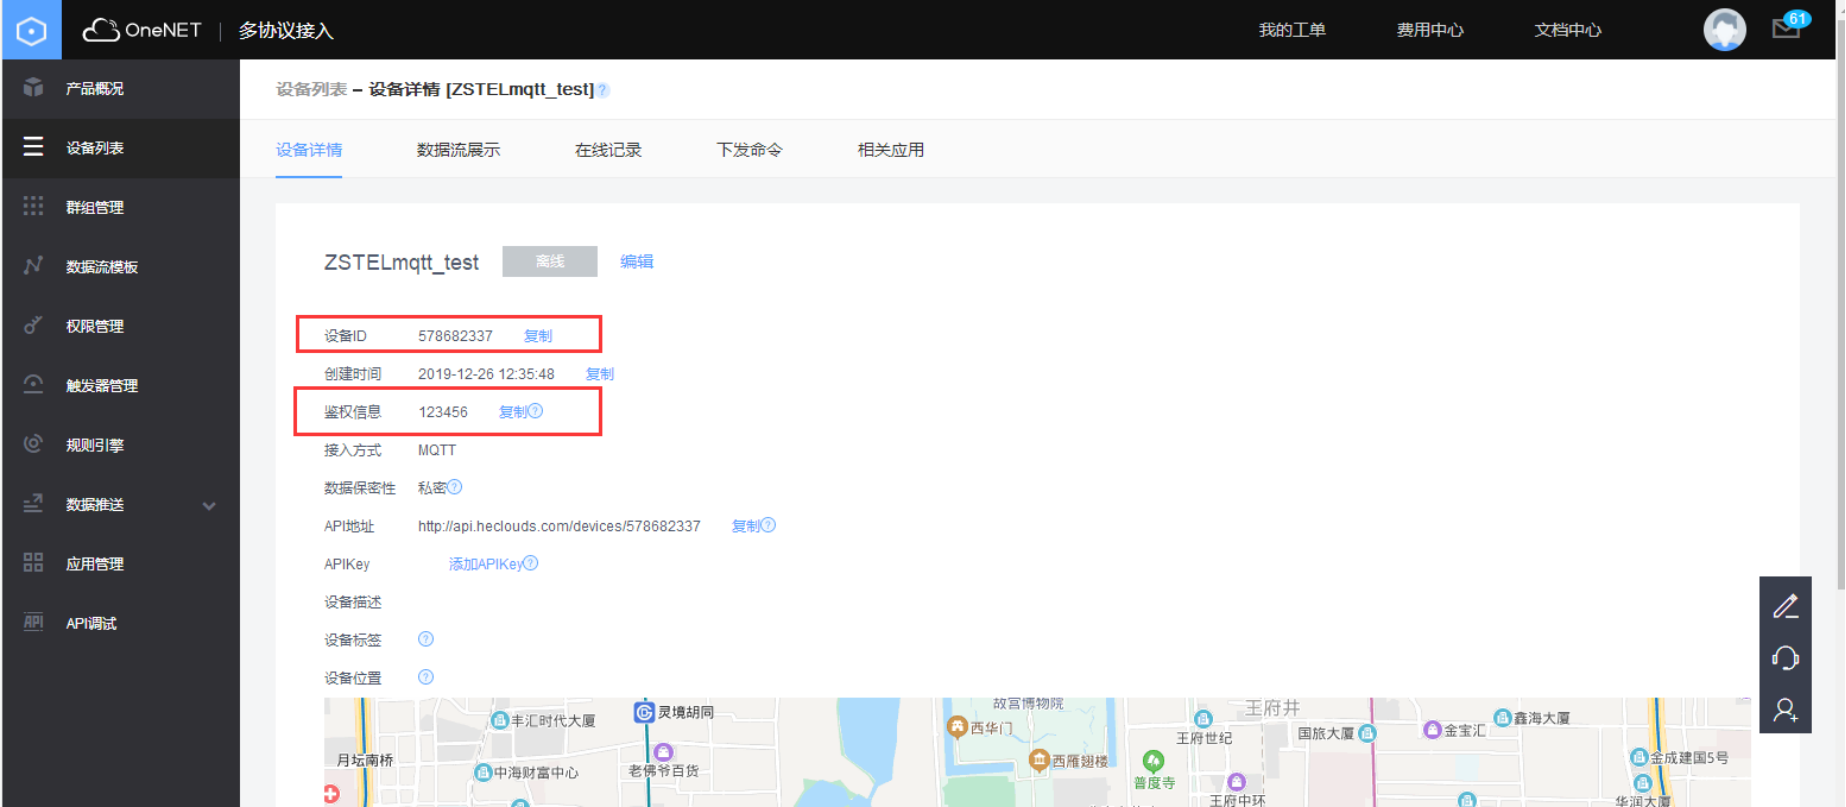Click the creation time 2019-12-26 12:35:48
This screenshot has width=1846, height=807.
(486, 374)
